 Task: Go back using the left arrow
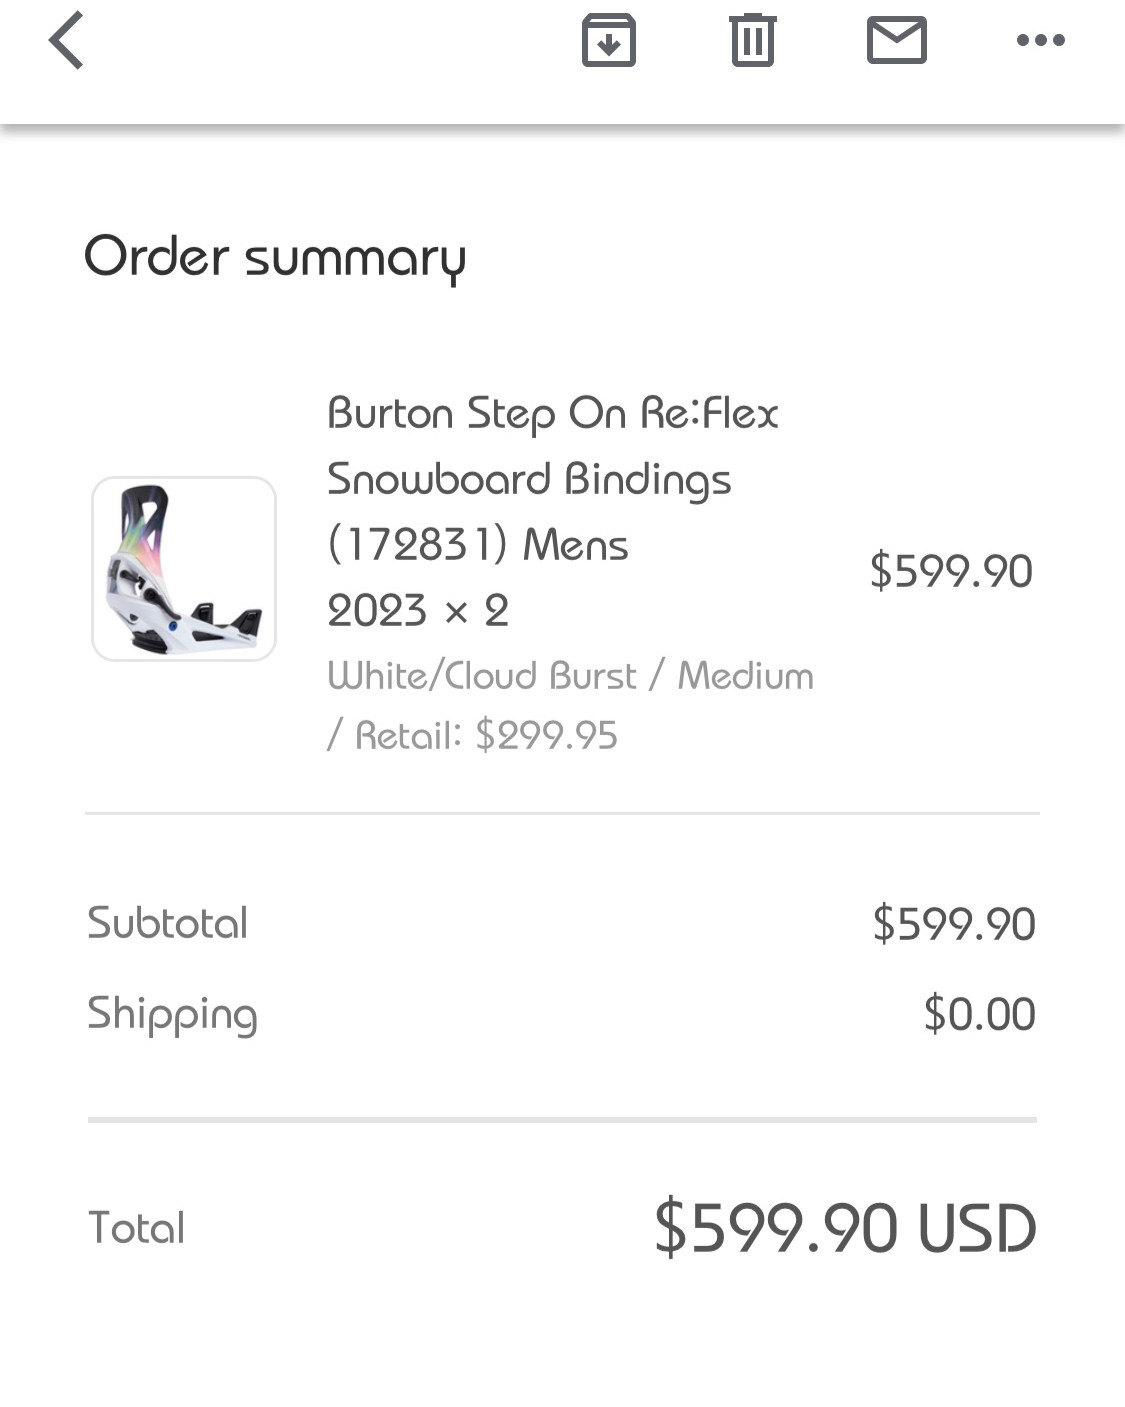tap(66, 41)
